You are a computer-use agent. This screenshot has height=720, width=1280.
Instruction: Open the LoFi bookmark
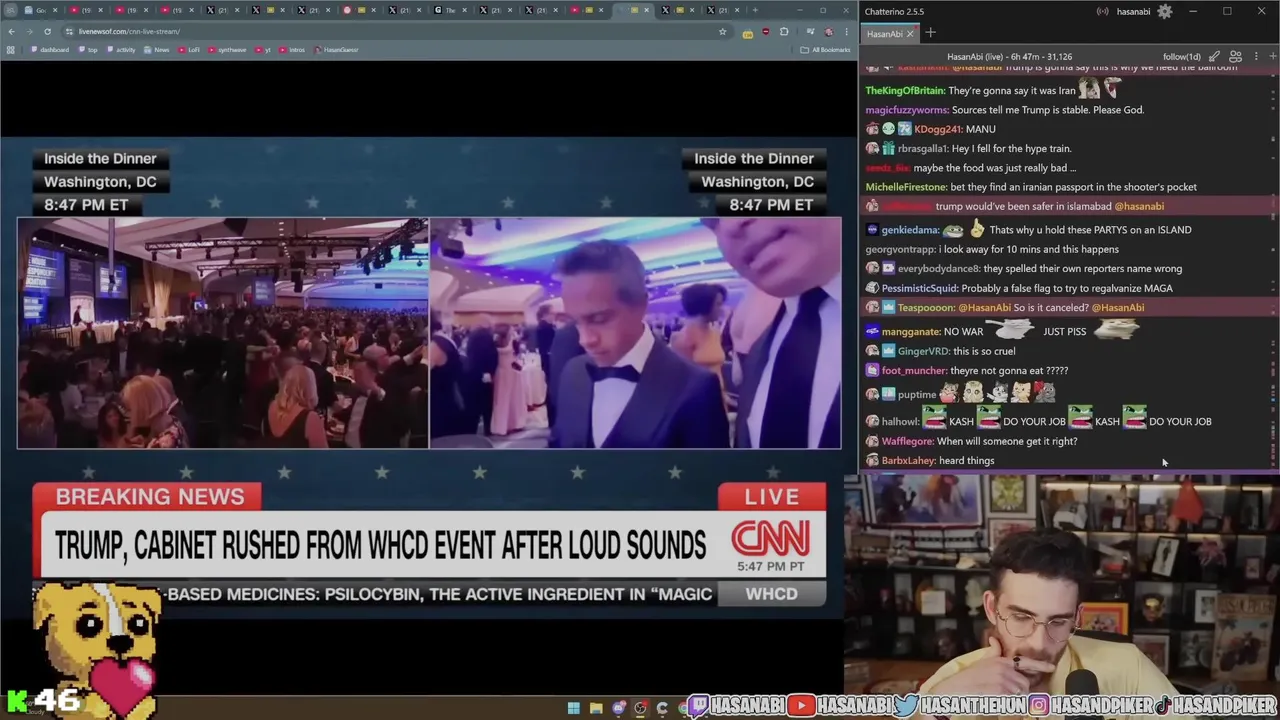point(189,50)
